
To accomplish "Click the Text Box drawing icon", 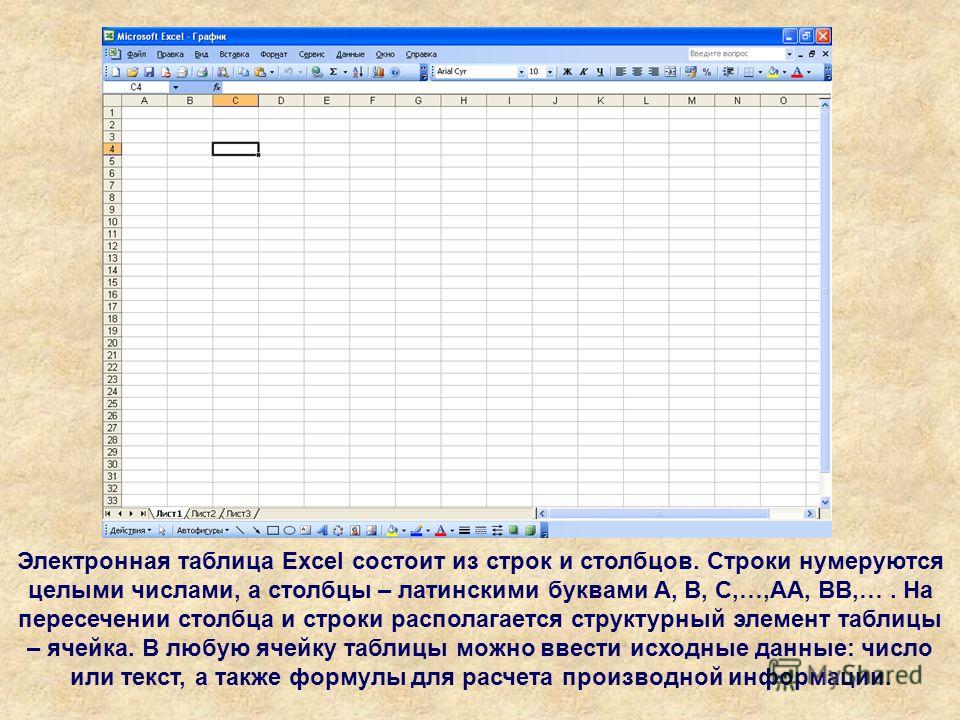I will pos(305,530).
